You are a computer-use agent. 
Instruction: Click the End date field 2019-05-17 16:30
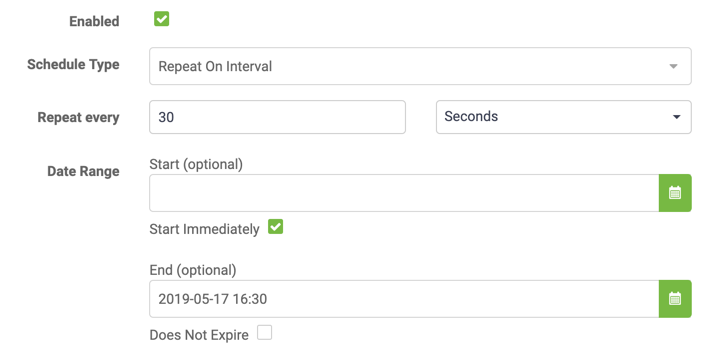point(404,299)
